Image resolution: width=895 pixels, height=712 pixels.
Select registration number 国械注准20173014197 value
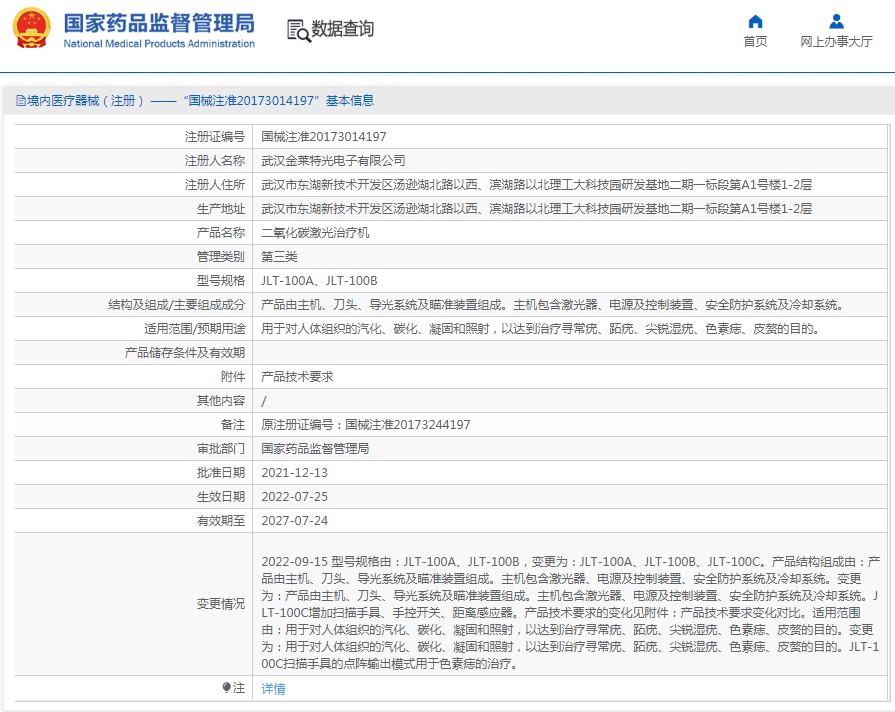324,137
